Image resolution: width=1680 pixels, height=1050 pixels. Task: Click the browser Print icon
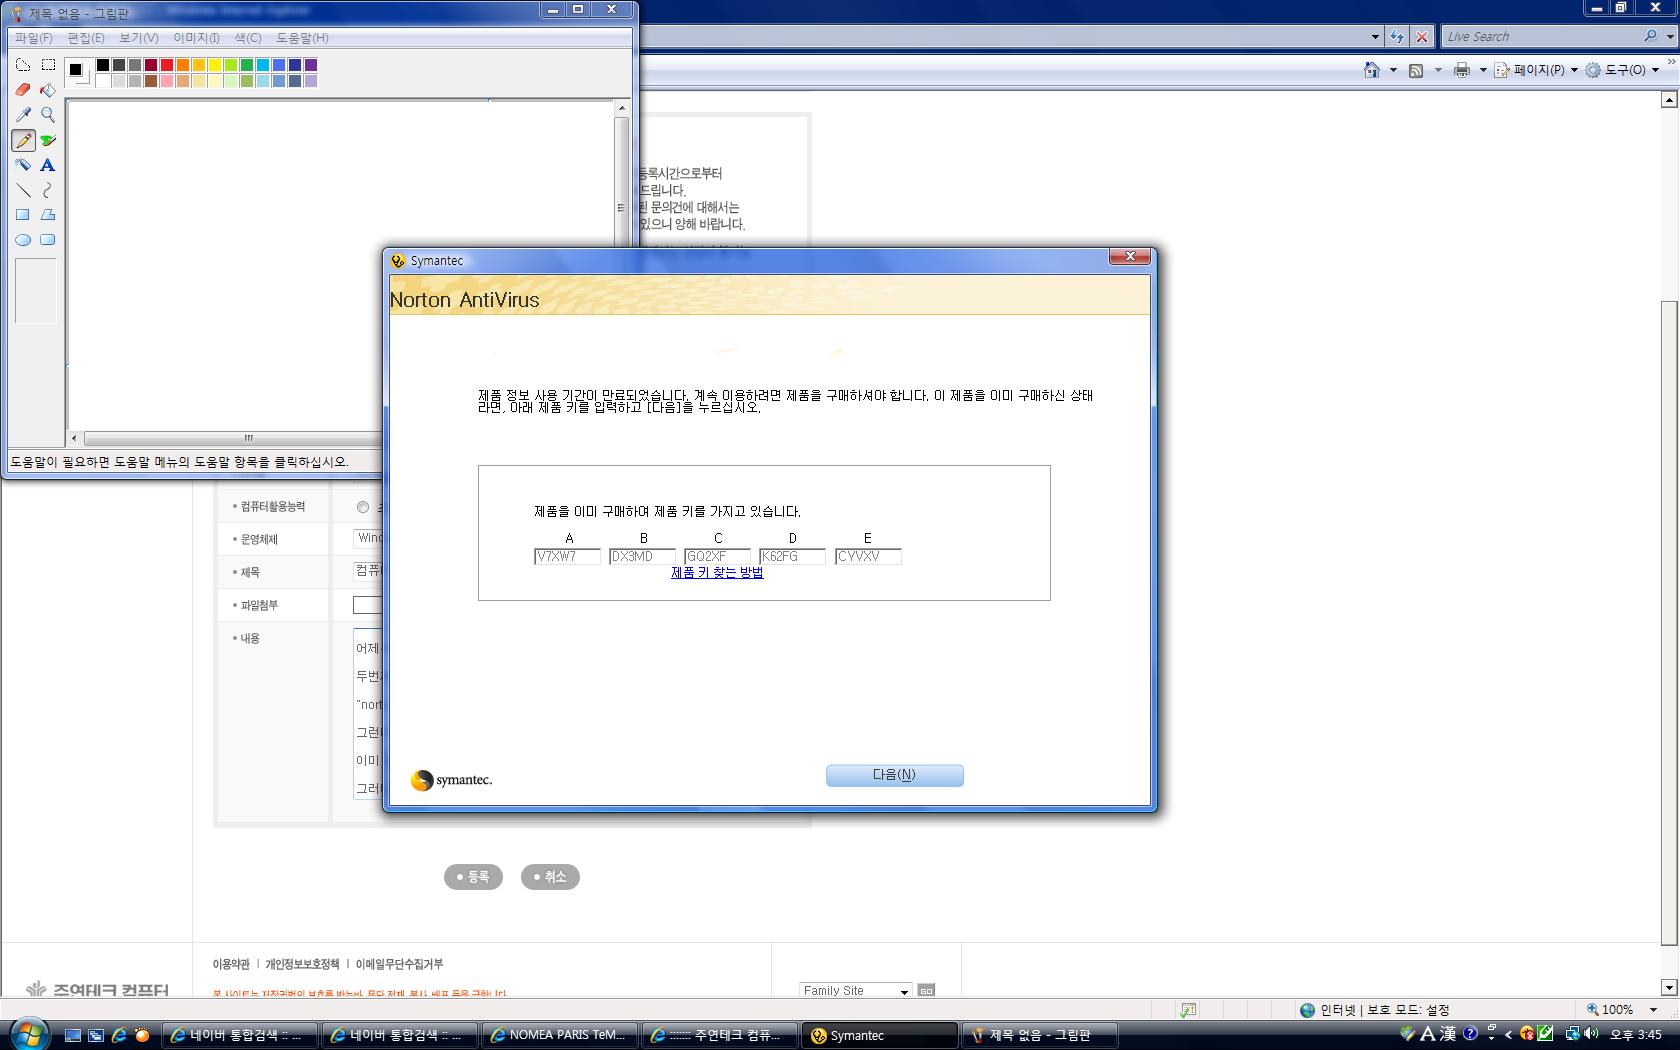(x=1462, y=70)
